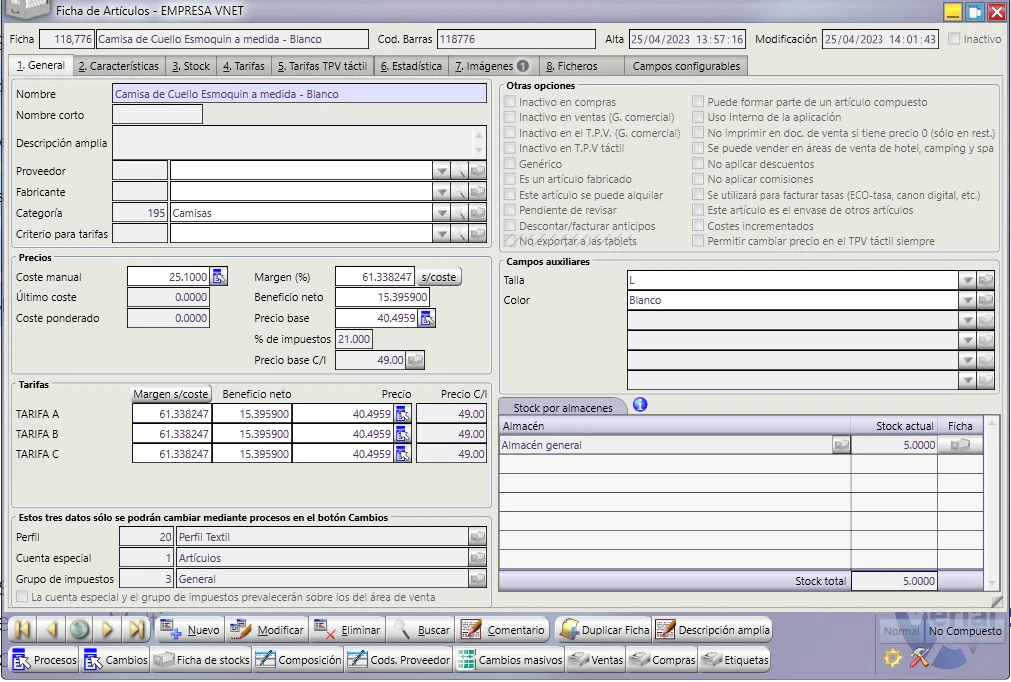Click TARIFA B price calculator icon
This screenshot has width=1011, height=682.
pyautogui.click(x=402, y=434)
